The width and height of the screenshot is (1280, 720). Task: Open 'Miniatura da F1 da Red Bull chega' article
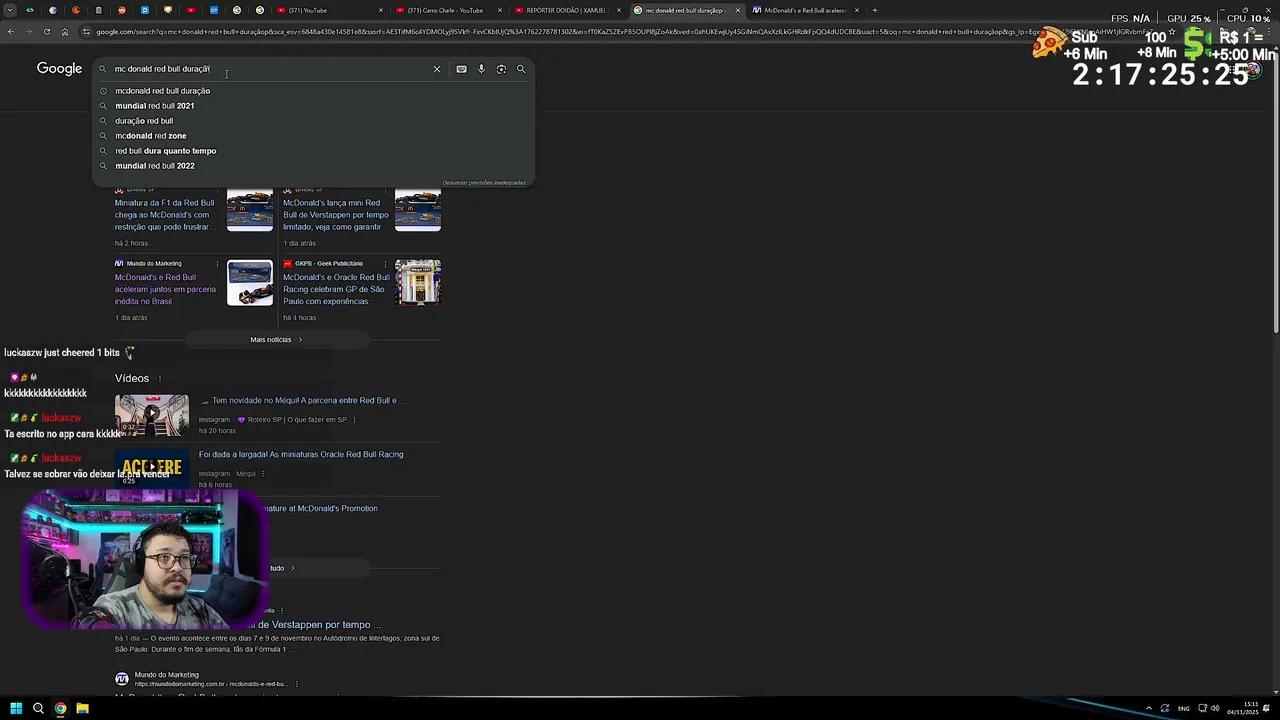165,215
